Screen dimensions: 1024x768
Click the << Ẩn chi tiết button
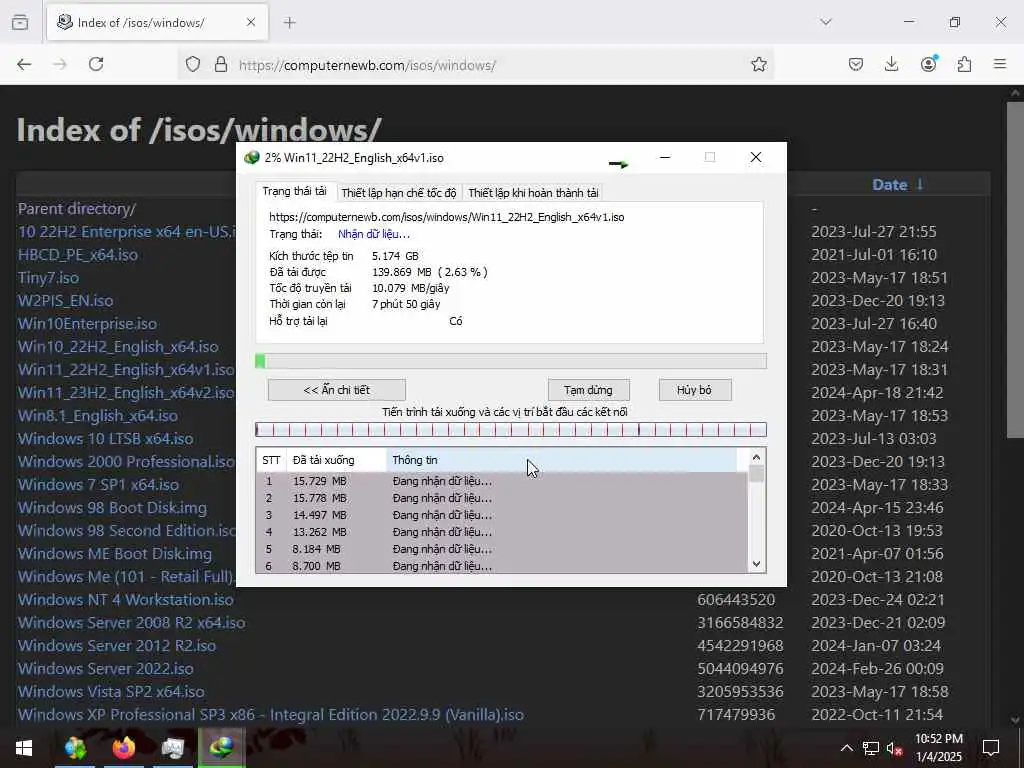tap(337, 390)
